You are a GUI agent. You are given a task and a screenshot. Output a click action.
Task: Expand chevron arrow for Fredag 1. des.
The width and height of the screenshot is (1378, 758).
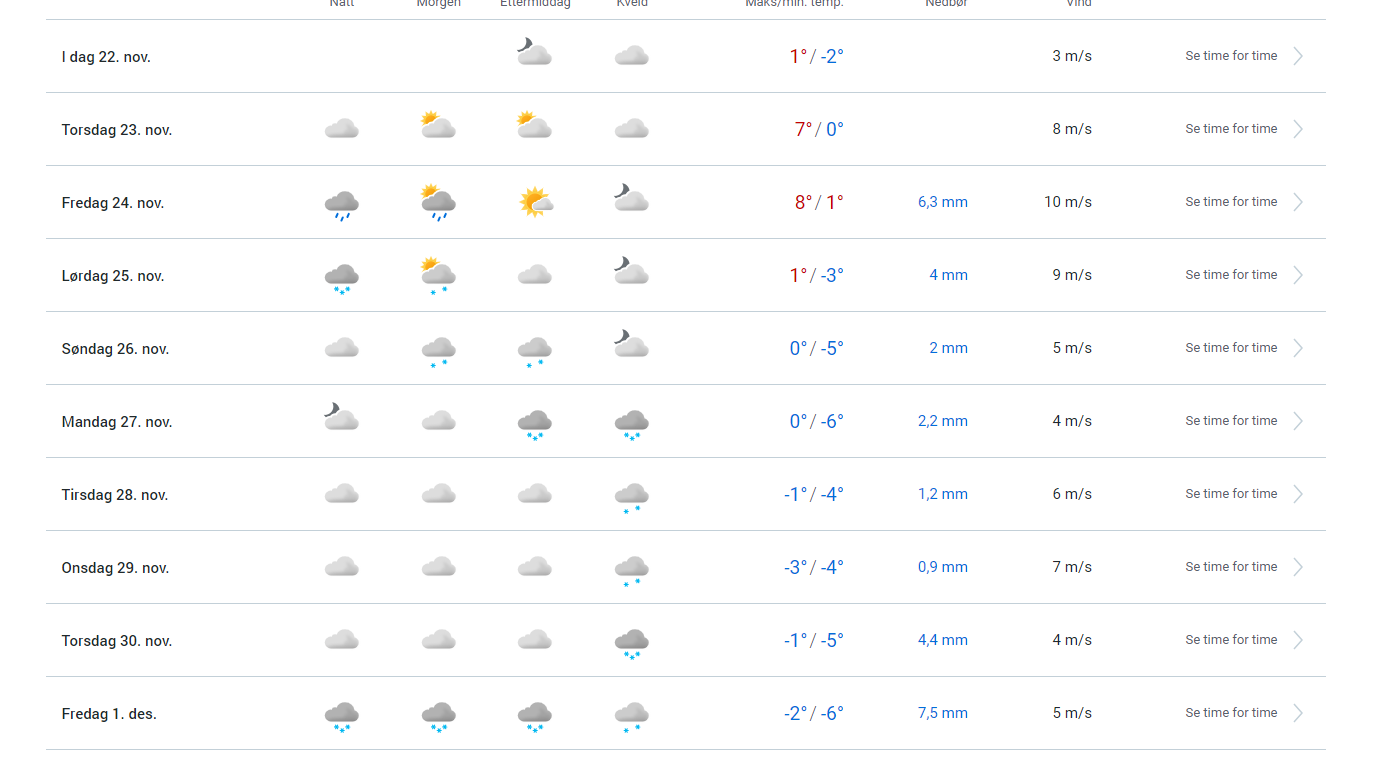pos(1298,713)
